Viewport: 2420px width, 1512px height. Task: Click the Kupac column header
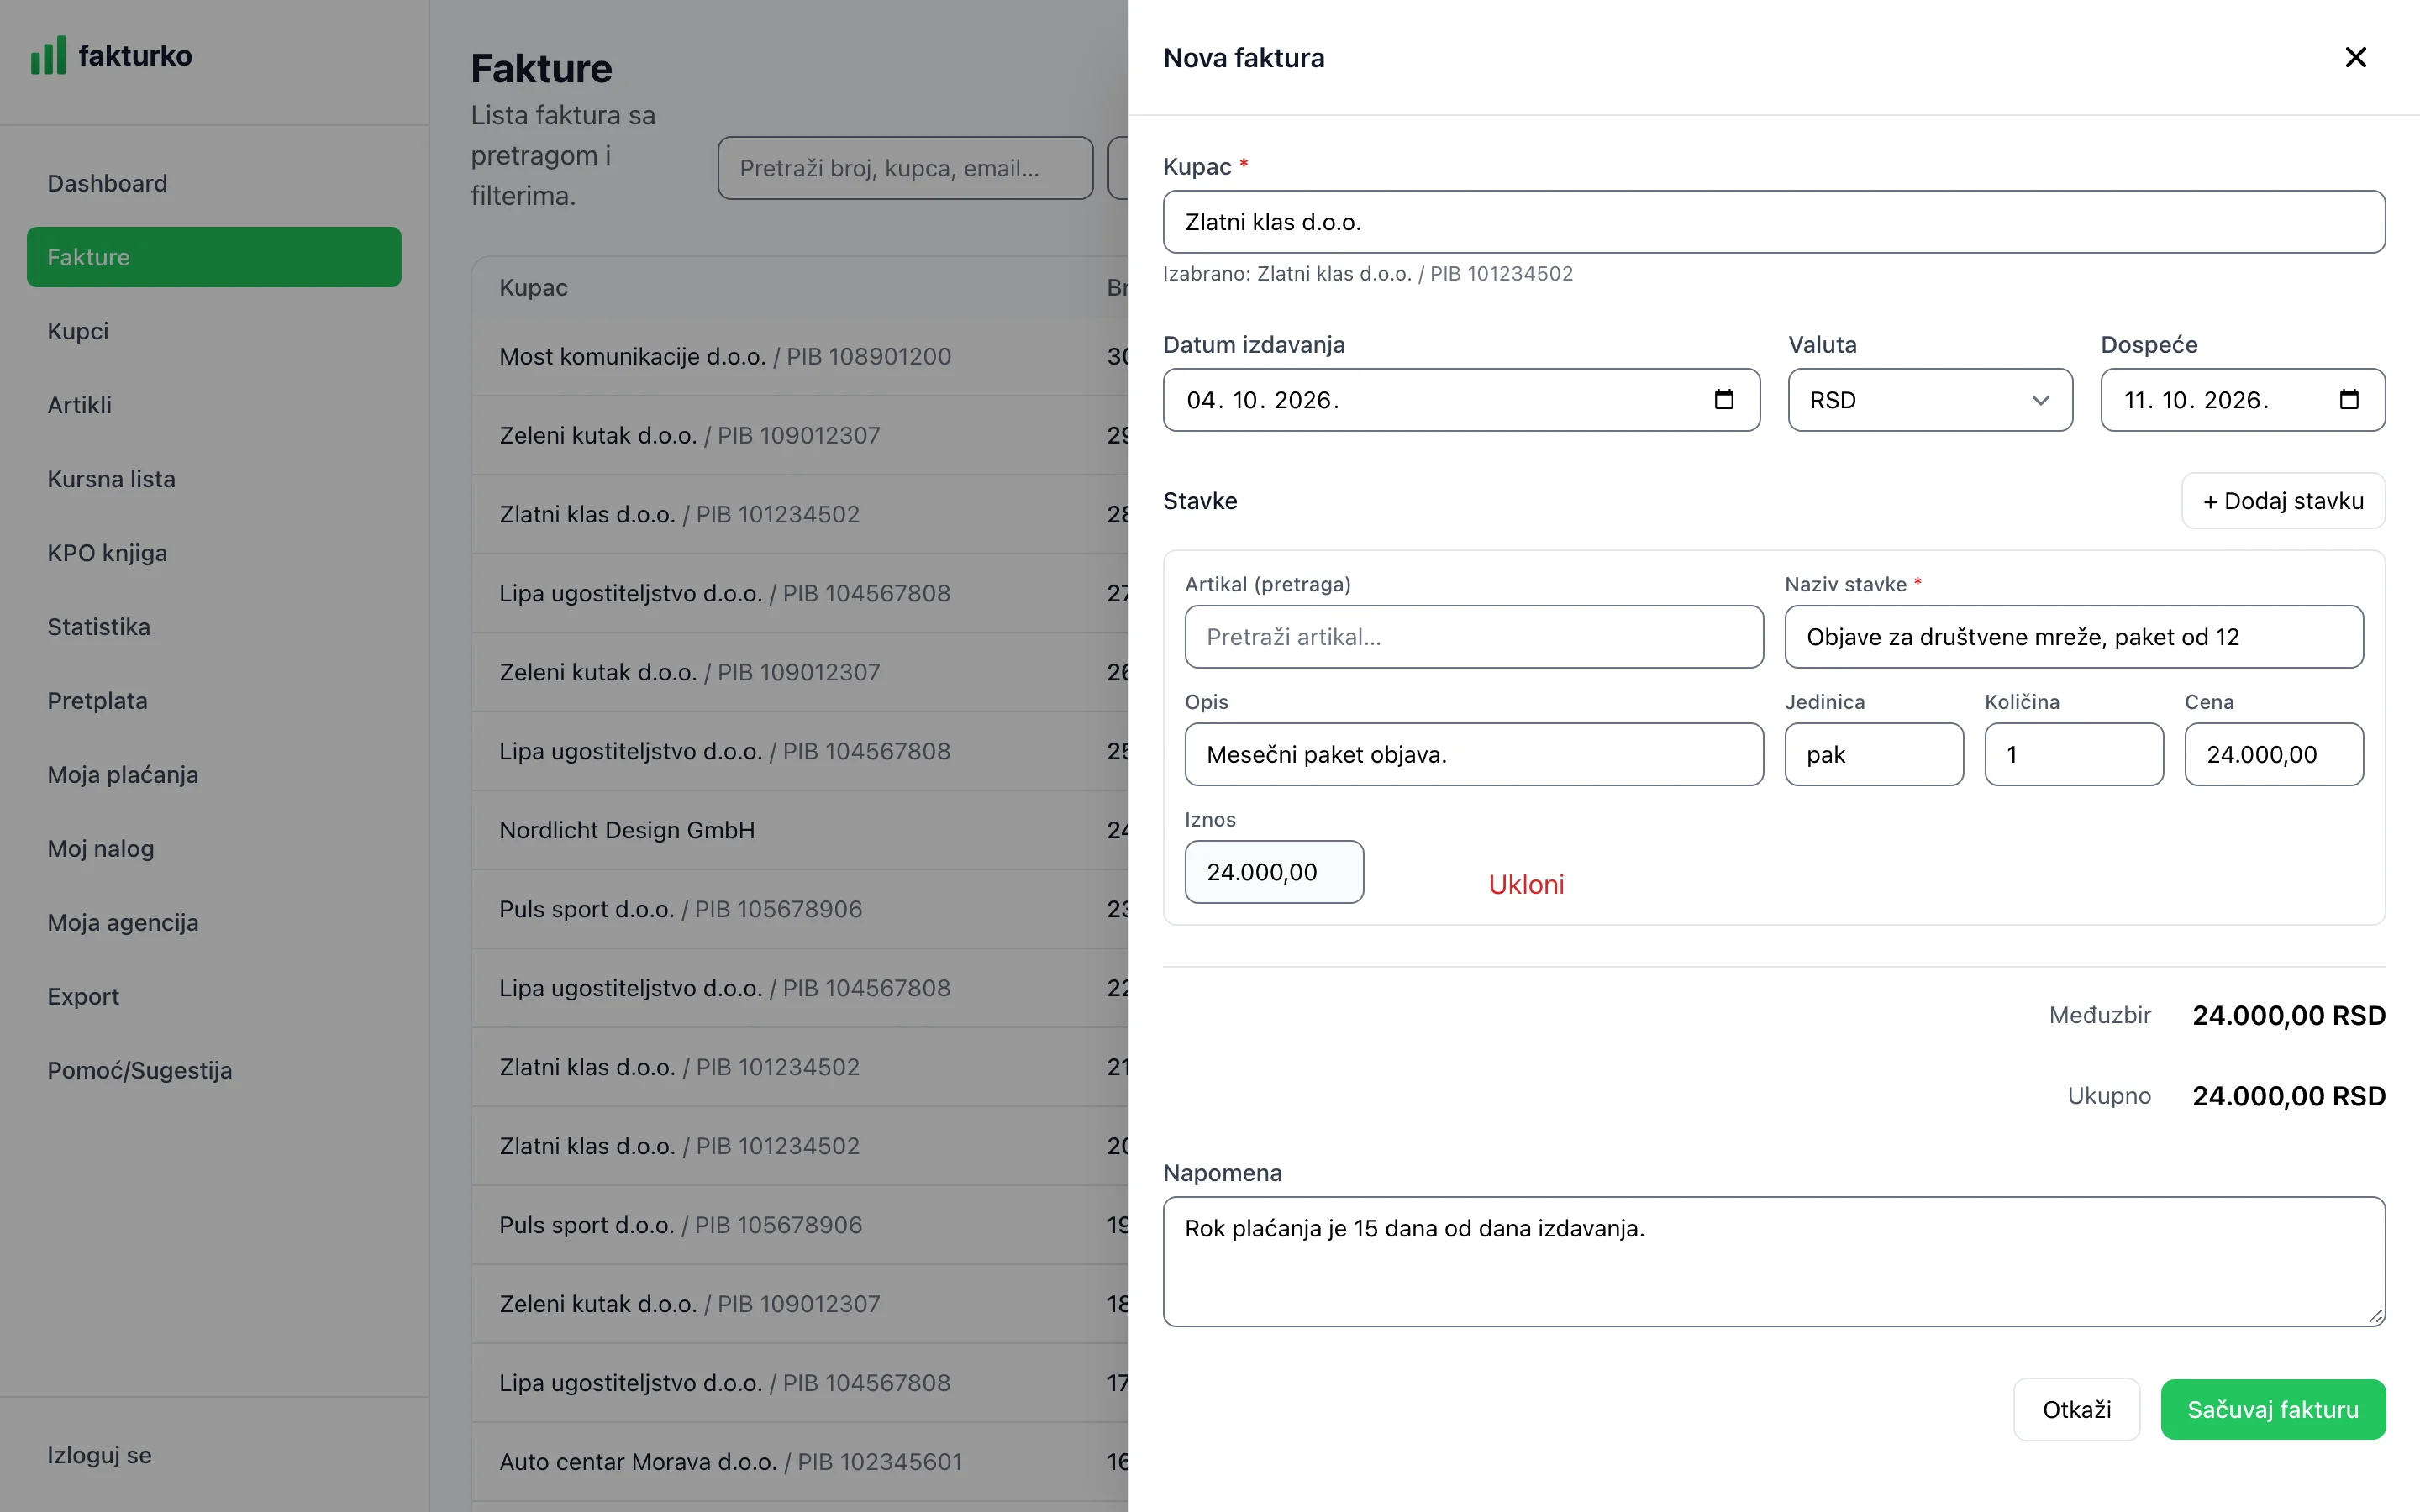[533, 288]
